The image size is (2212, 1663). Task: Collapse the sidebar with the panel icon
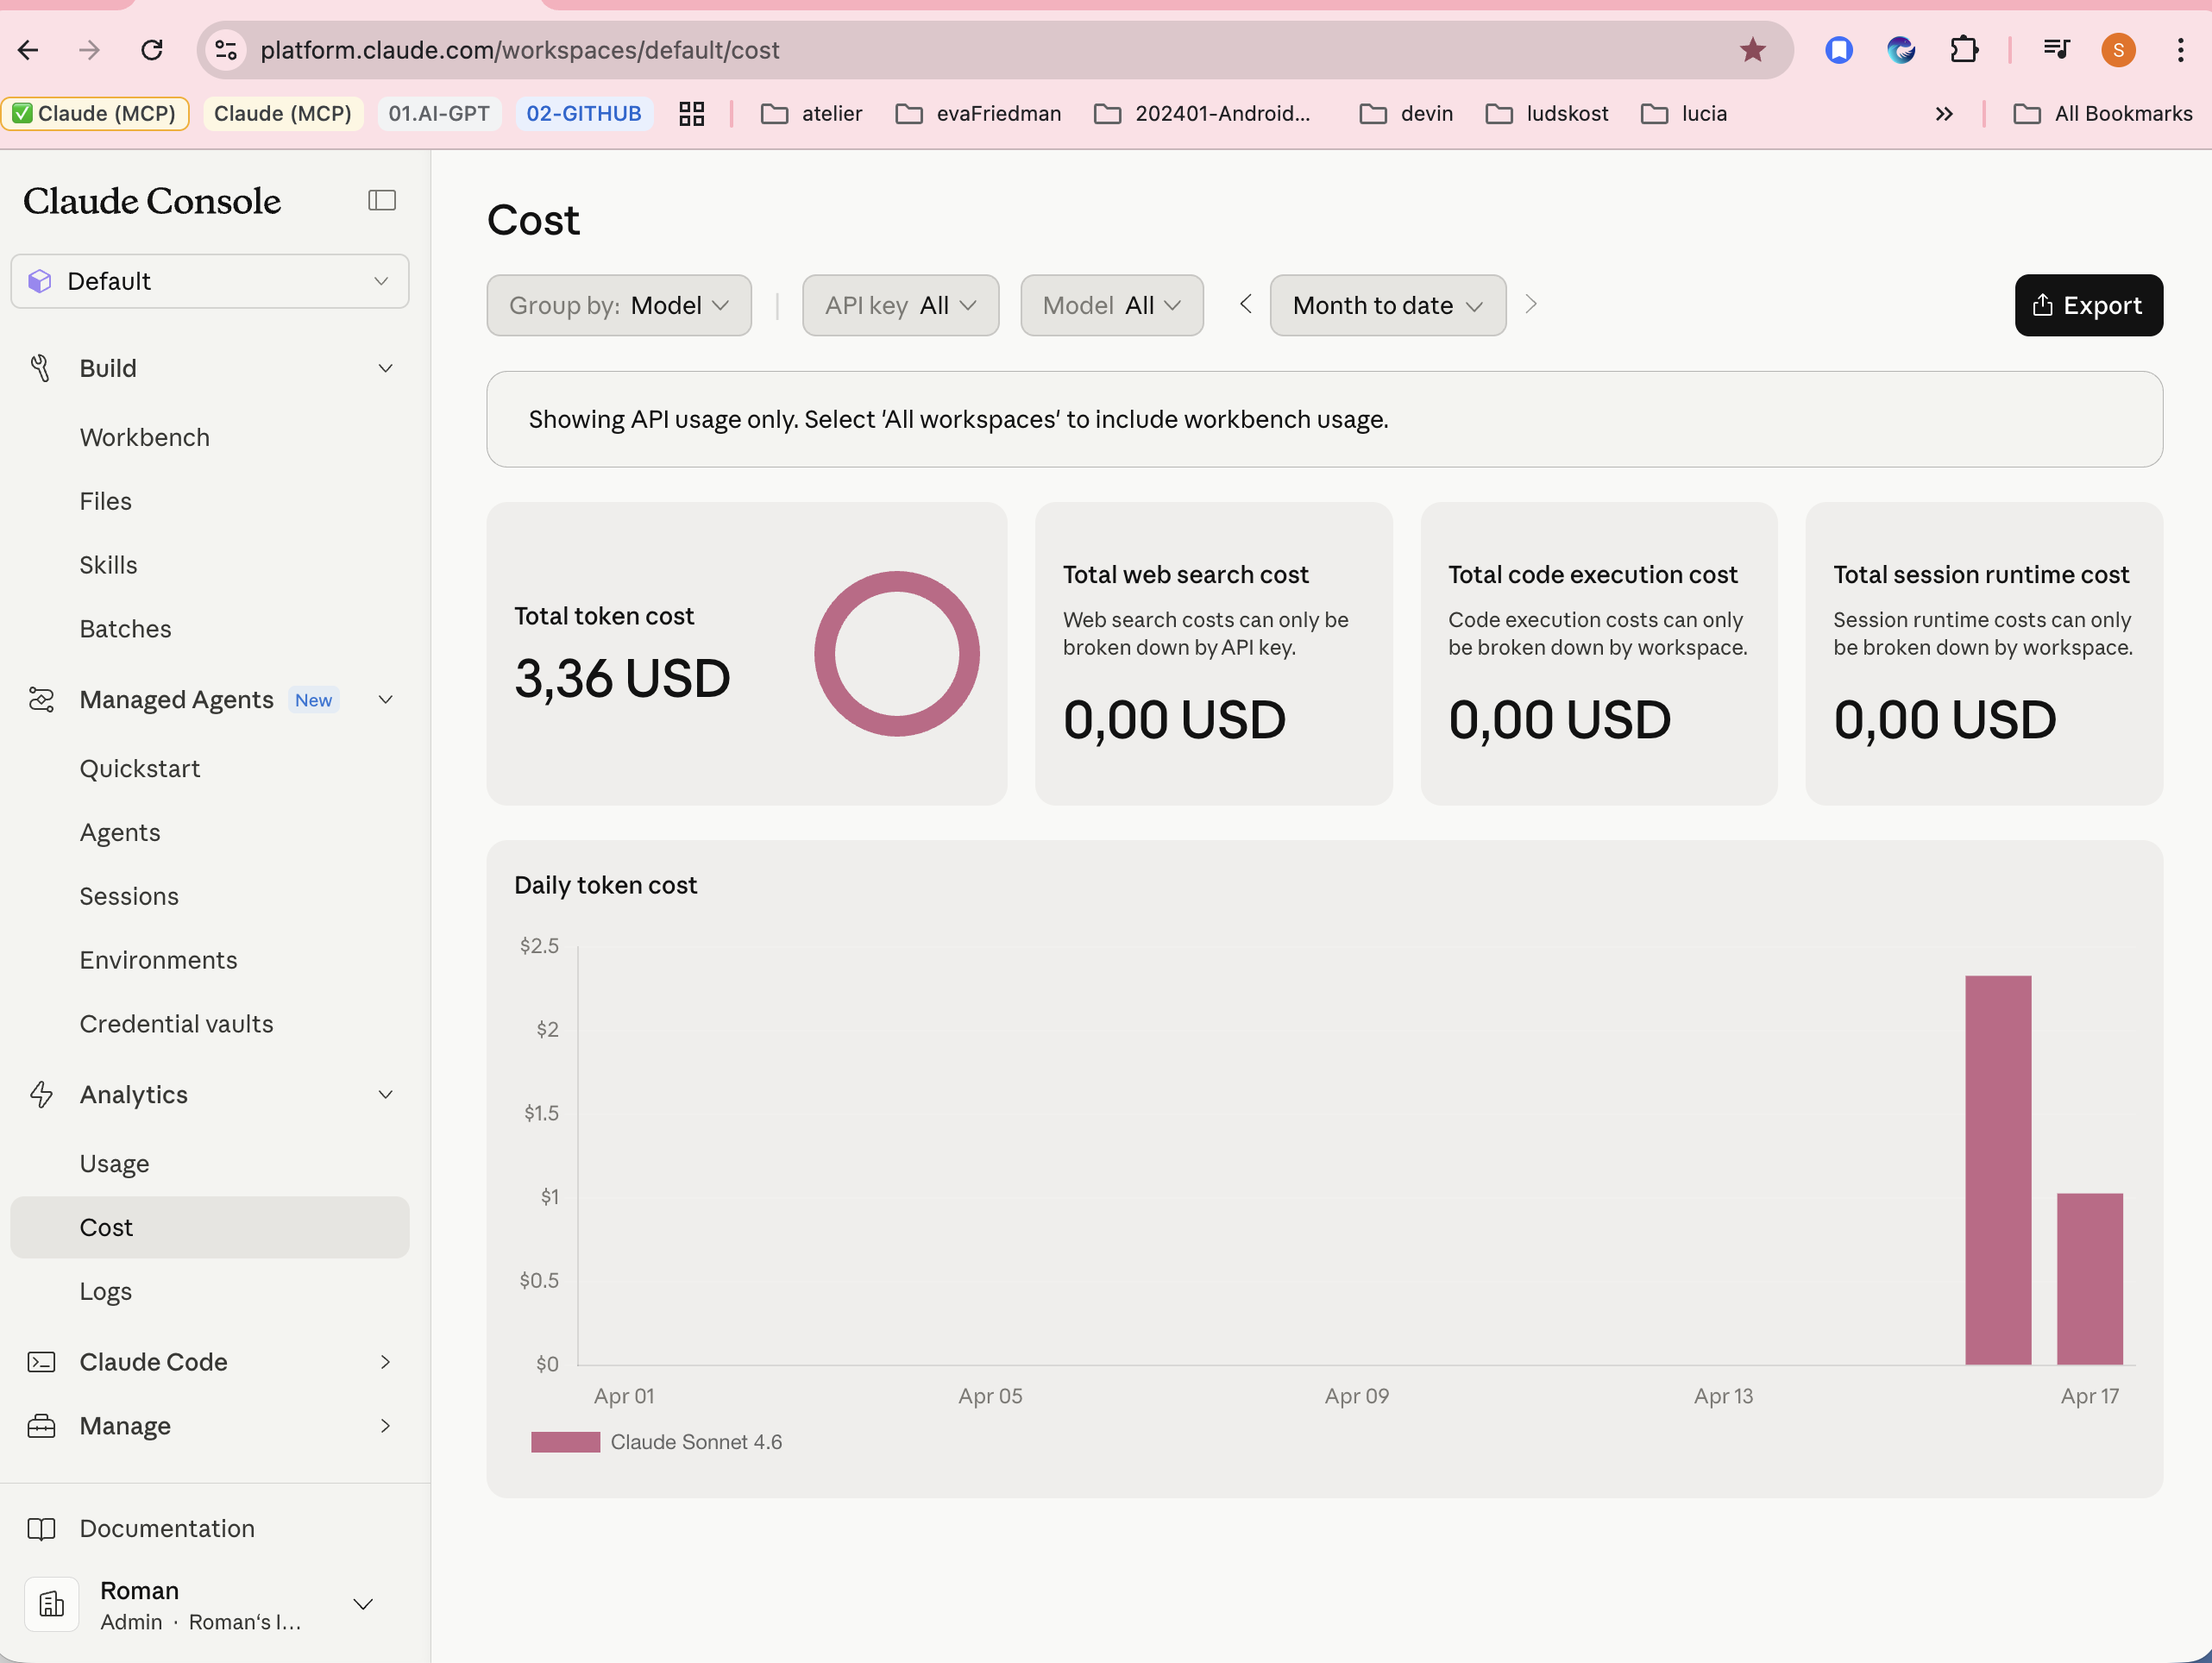(x=382, y=201)
